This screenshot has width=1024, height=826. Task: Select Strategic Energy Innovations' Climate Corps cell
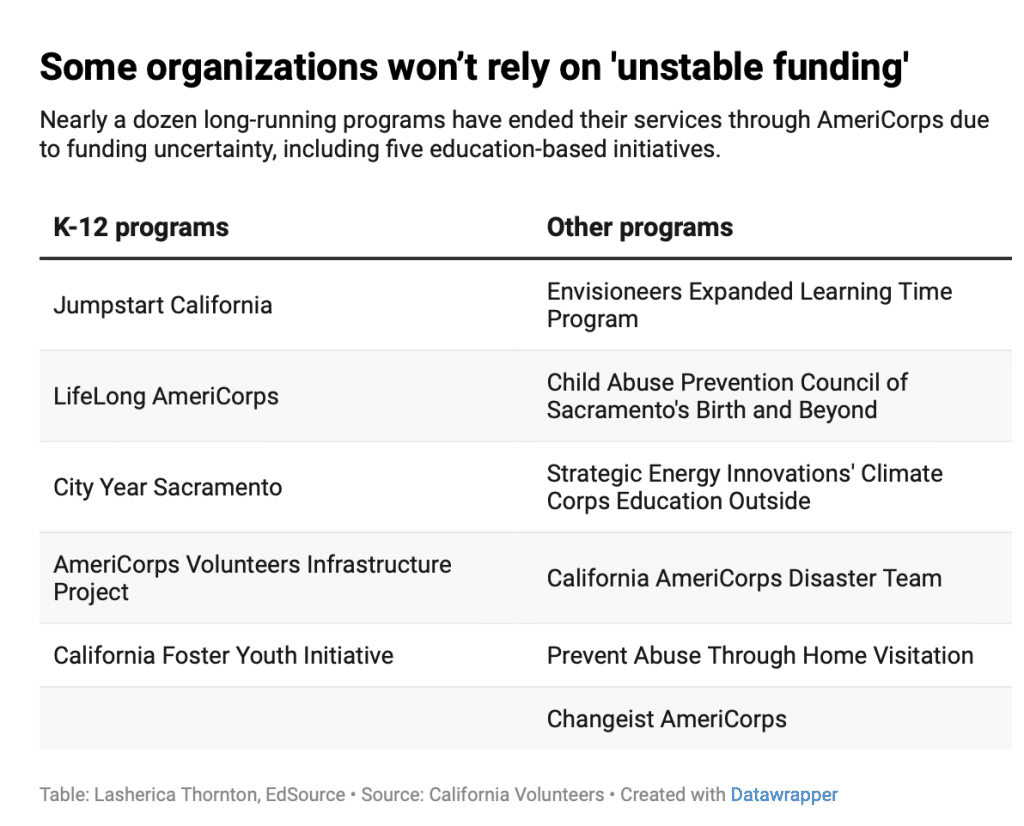[x=744, y=487]
